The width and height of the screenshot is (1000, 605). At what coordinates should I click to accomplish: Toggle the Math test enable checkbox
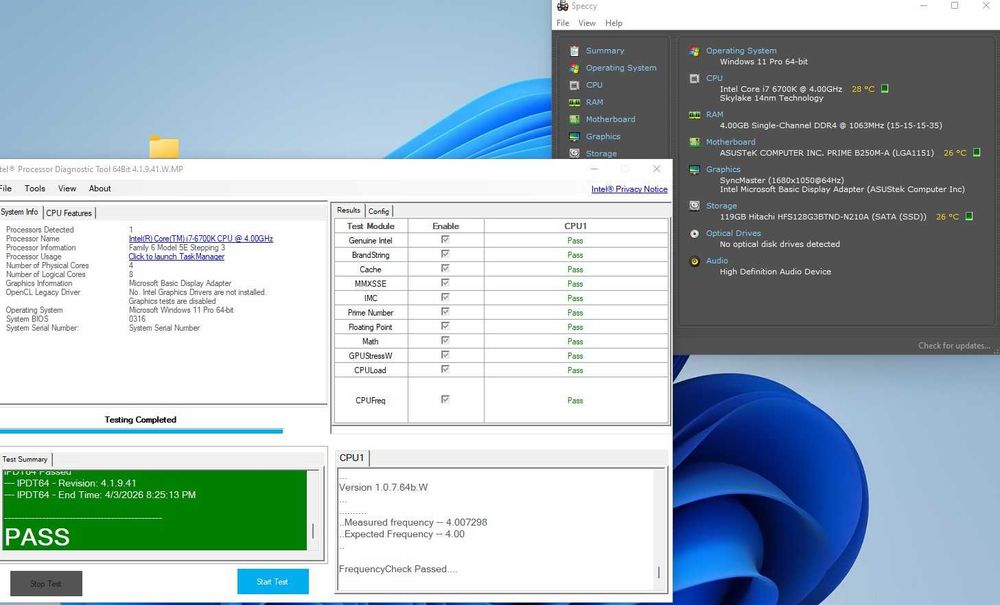(x=445, y=341)
